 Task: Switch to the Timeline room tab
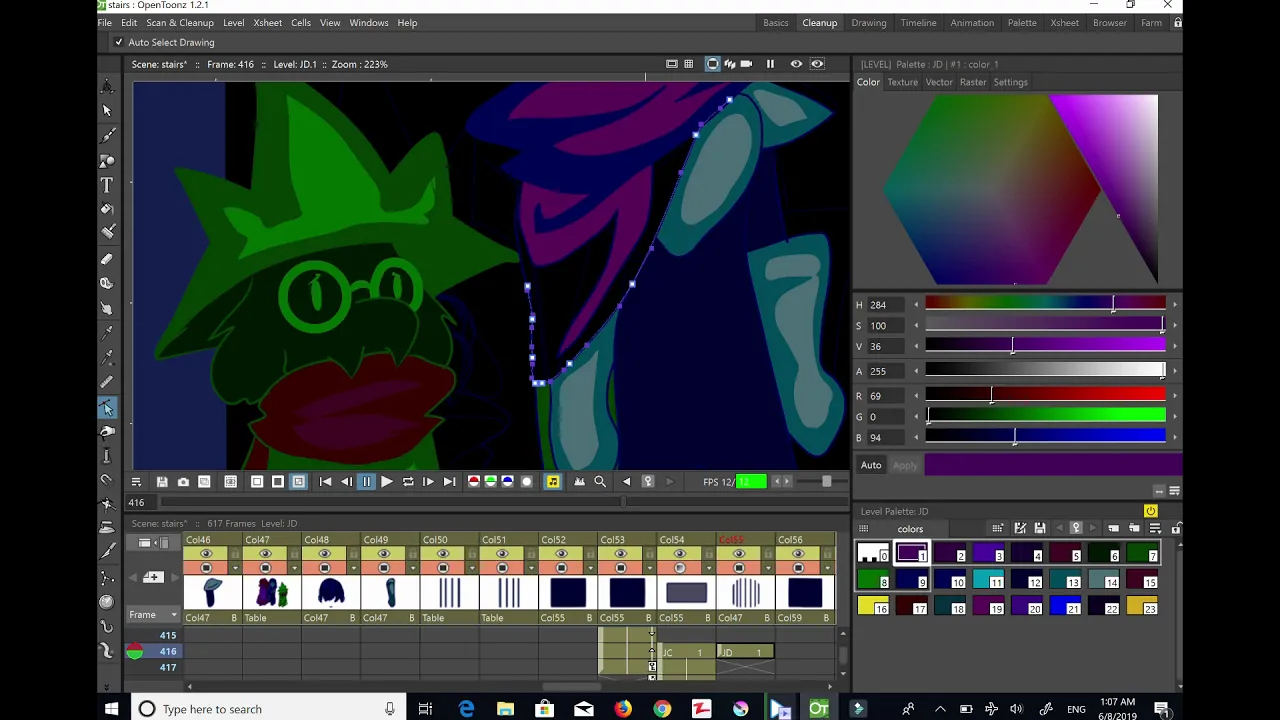click(x=918, y=22)
